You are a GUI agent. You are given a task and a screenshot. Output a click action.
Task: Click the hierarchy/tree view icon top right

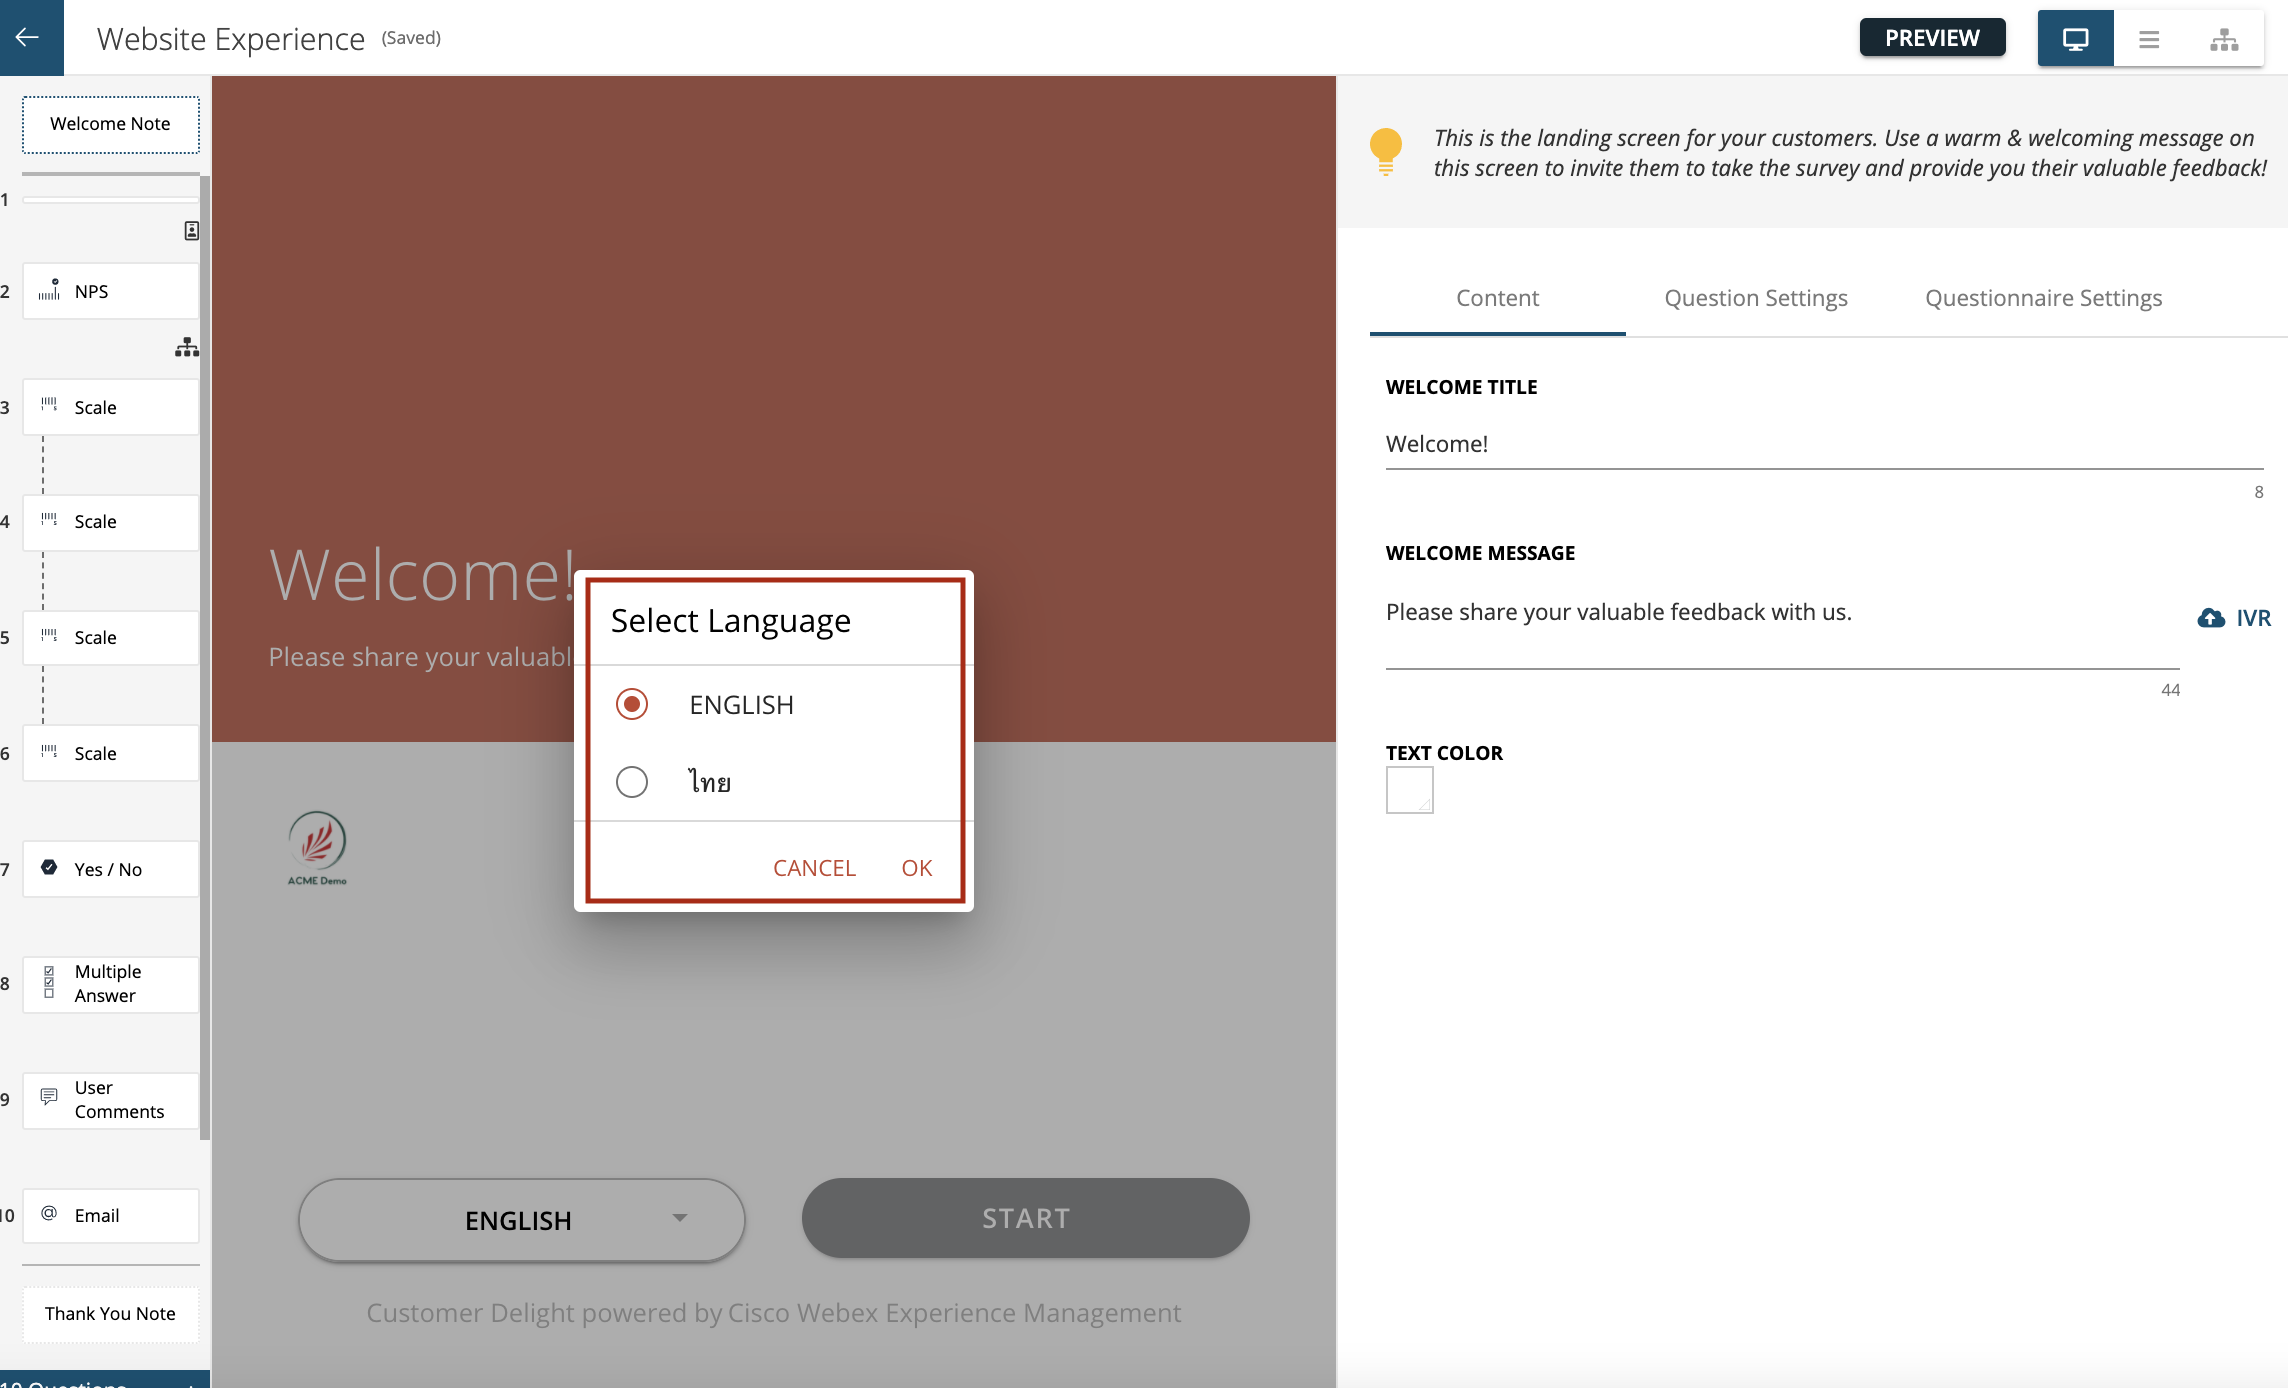pos(2224,36)
